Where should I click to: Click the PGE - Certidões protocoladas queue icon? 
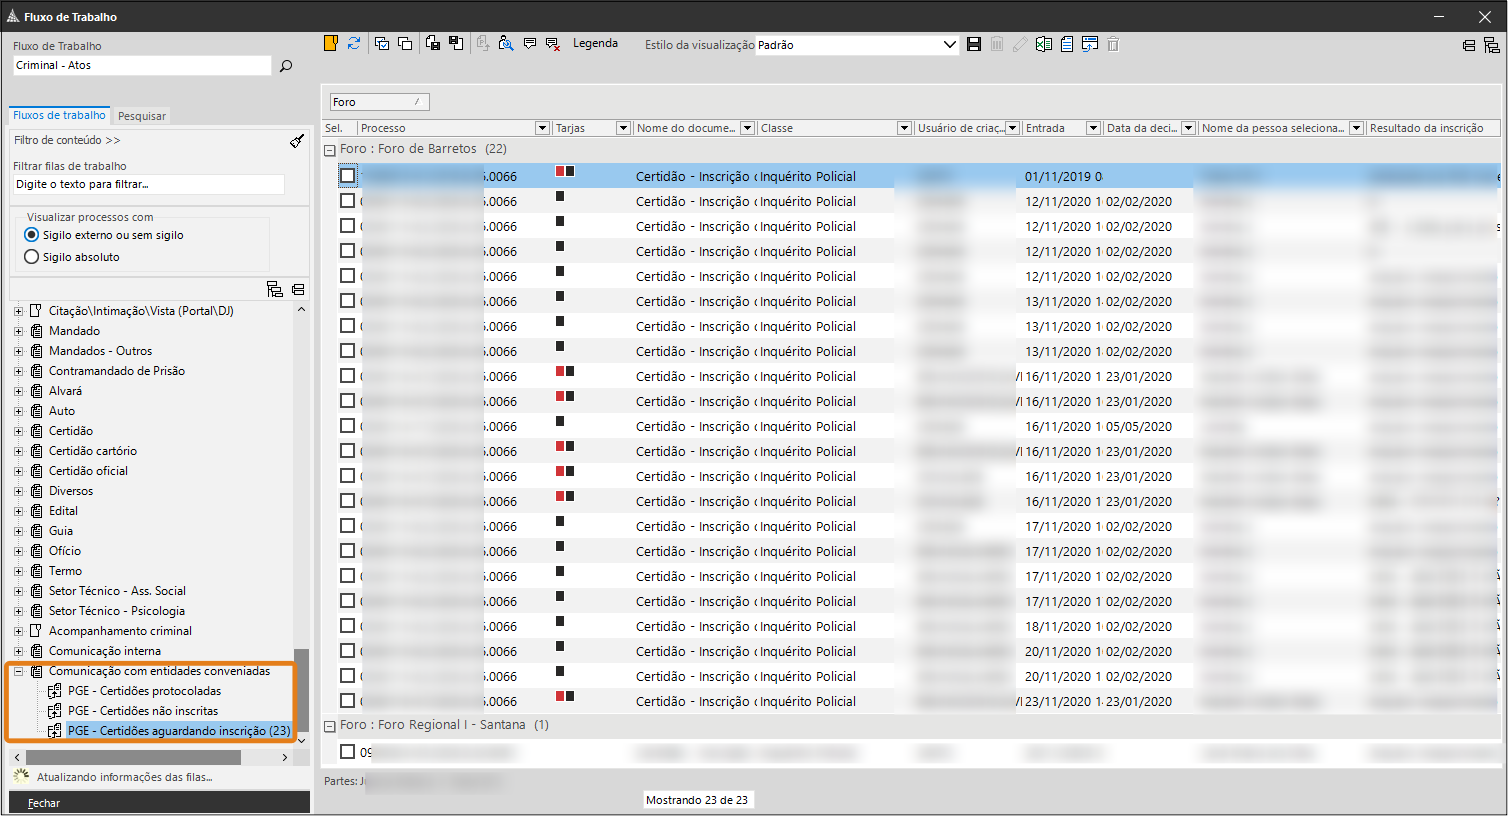[55, 691]
